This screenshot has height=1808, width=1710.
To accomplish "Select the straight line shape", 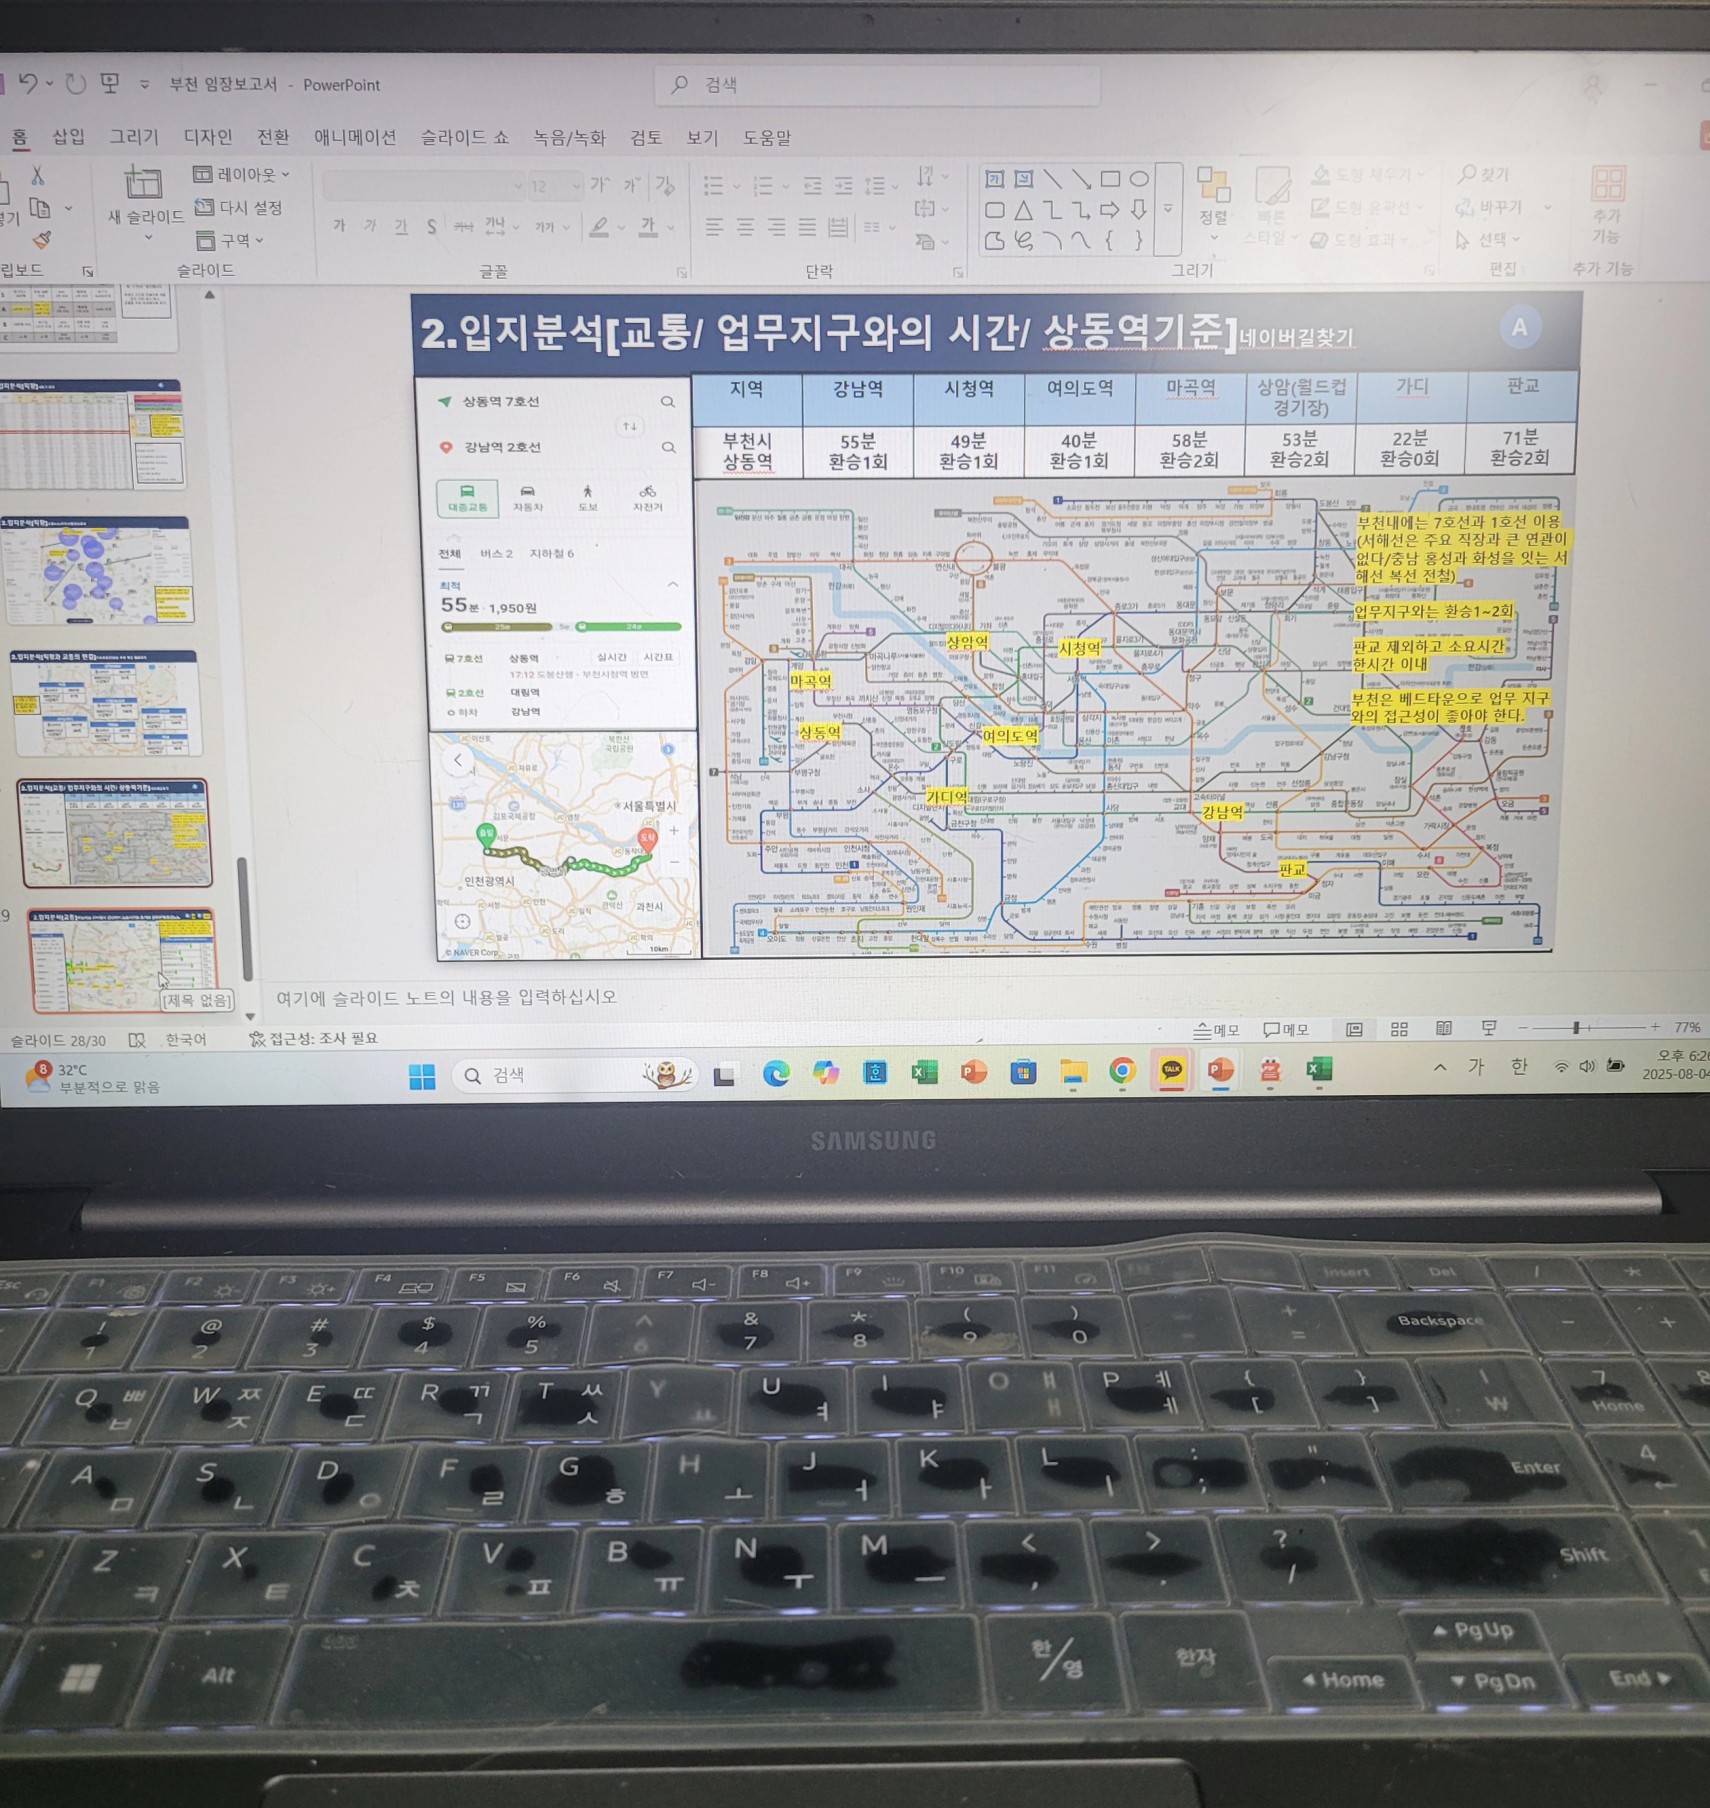I will 1053,179.
